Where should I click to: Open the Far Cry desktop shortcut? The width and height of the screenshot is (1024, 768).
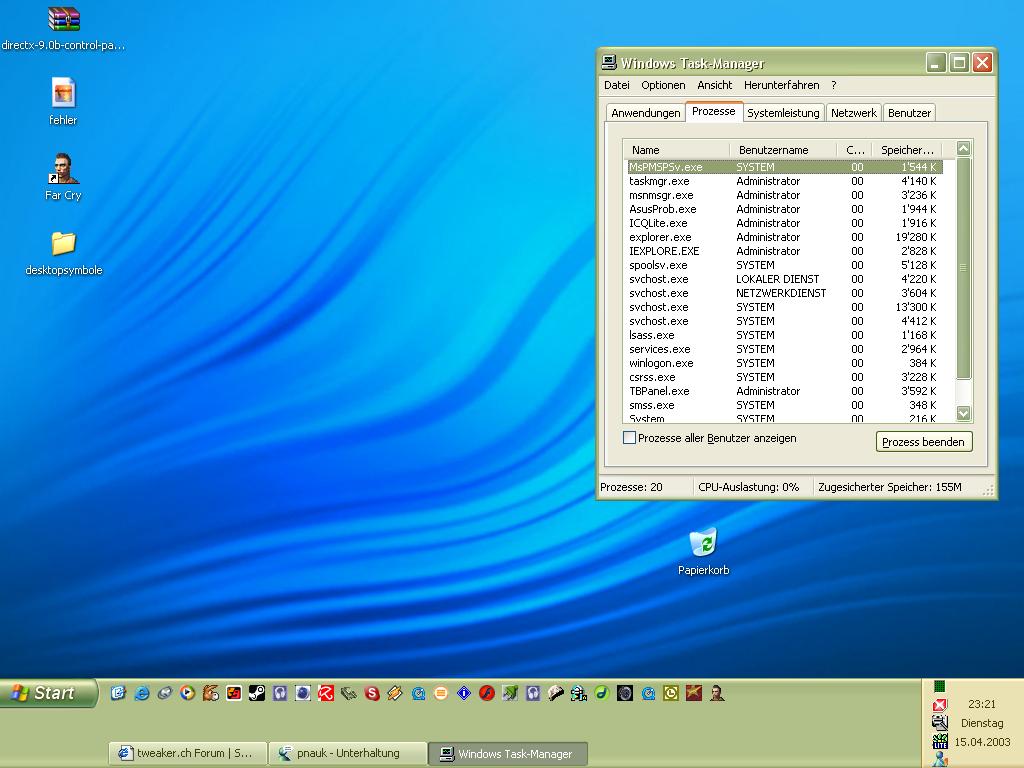click(63, 170)
